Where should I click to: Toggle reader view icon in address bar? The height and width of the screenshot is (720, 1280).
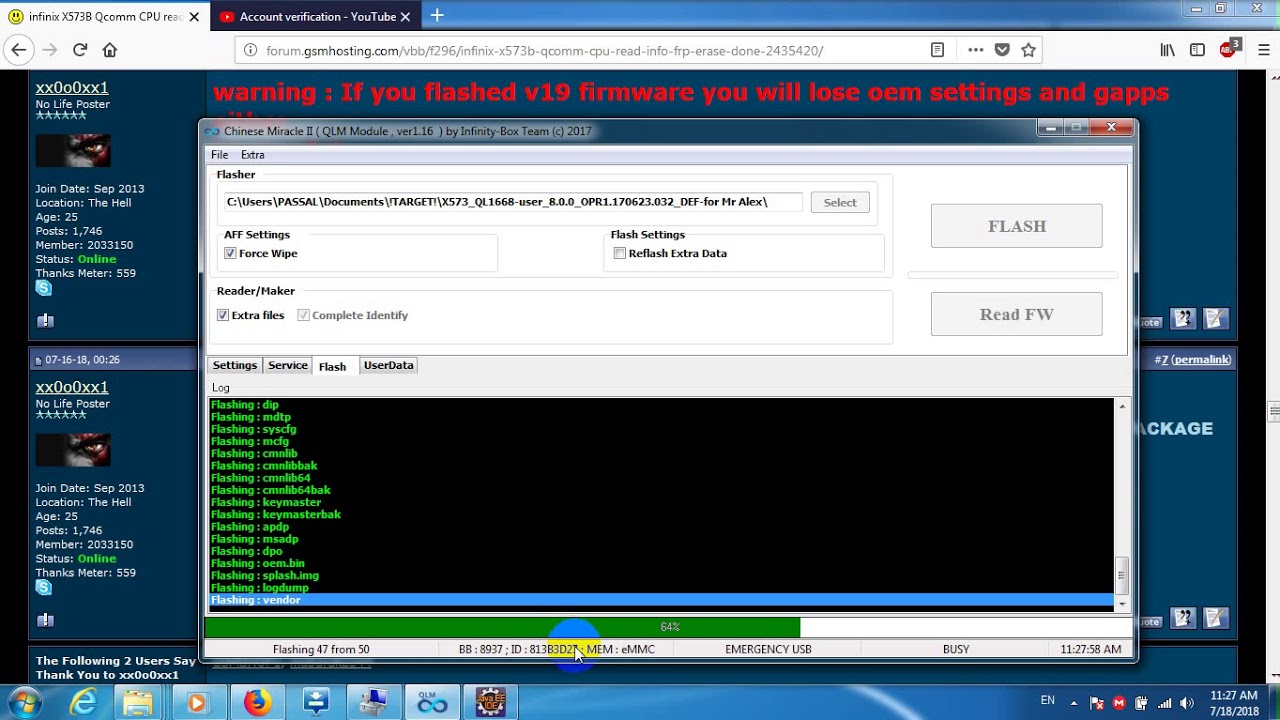click(937, 50)
